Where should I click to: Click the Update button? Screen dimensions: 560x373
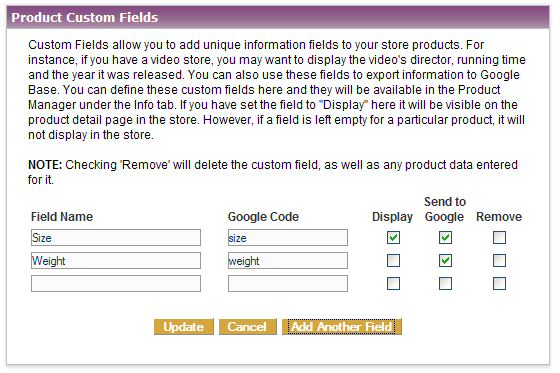tap(184, 327)
